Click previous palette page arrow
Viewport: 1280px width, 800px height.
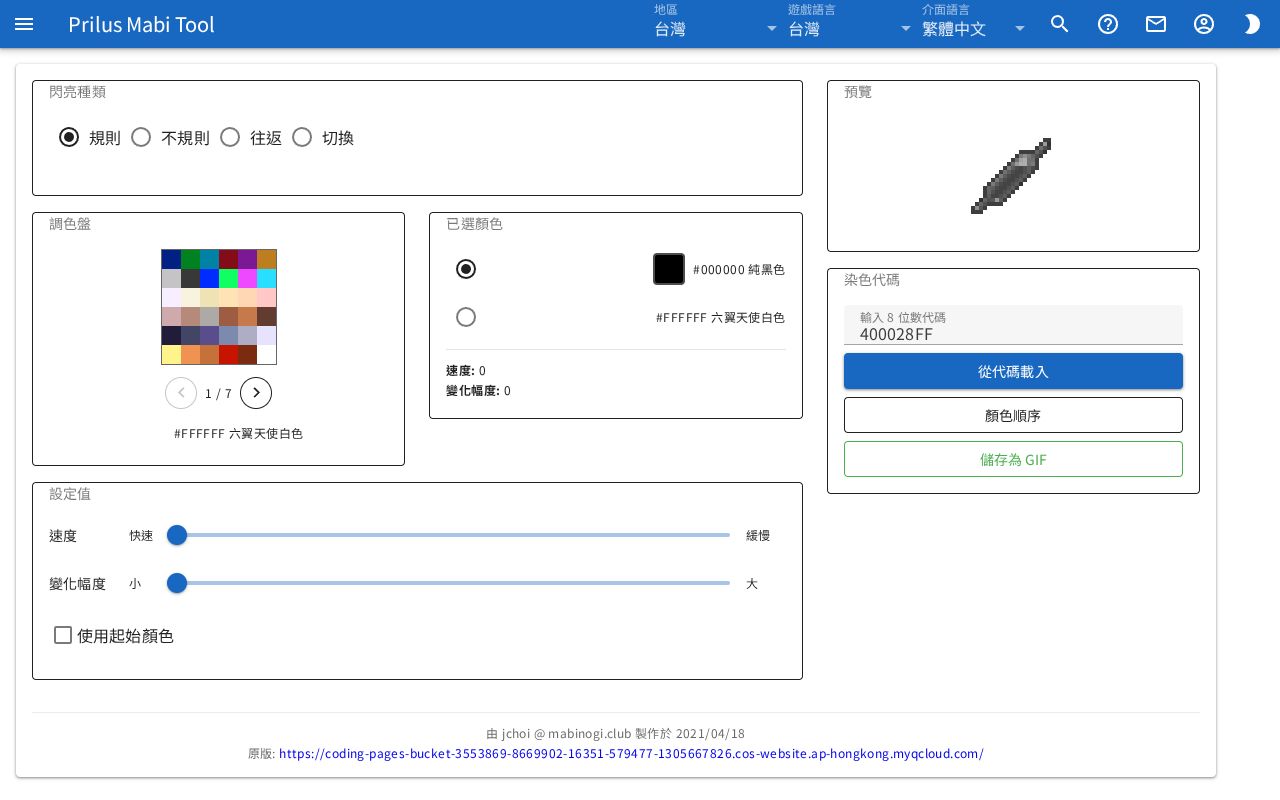[x=181, y=393]
